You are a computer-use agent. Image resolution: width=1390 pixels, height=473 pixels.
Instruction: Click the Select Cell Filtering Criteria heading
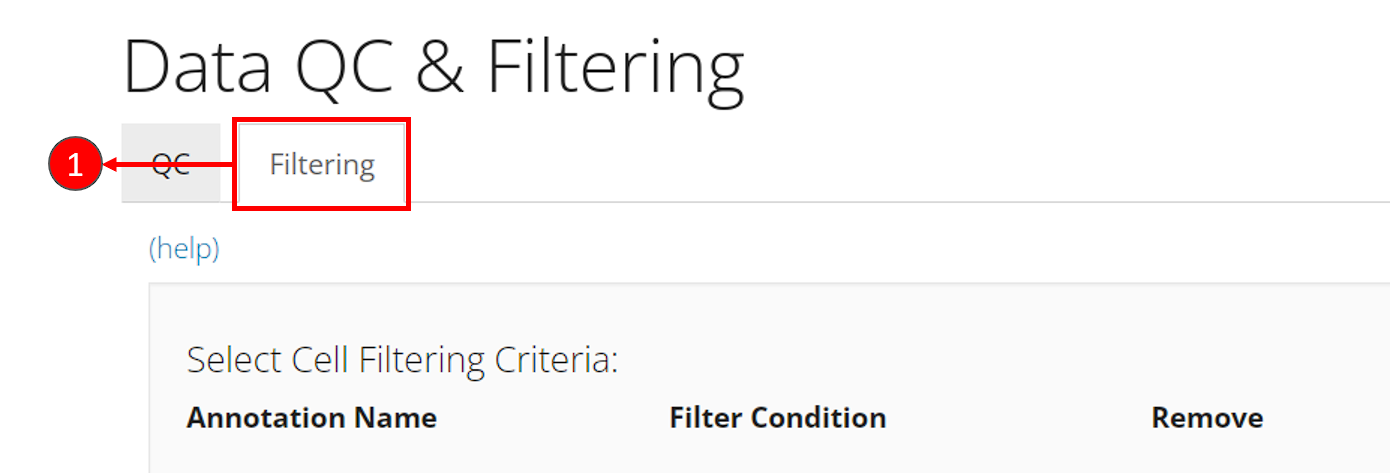(x=402, y=360)
